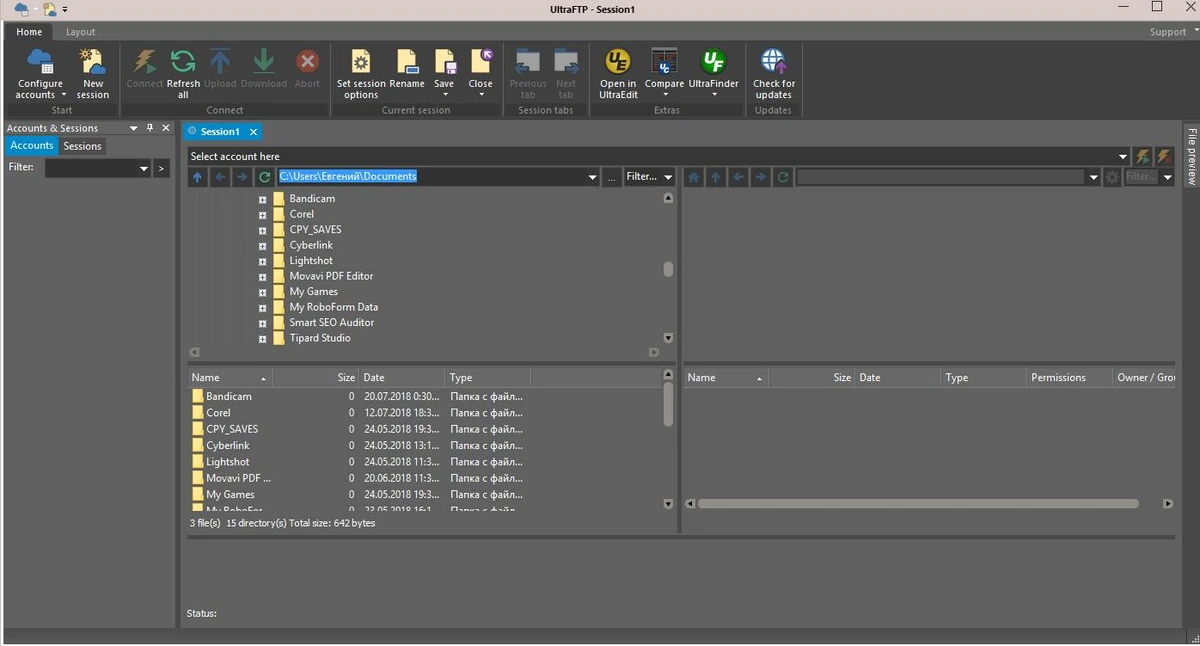Pin the Accounts & Sessions panel
The height and width of the screenshot is (646, 1200).
click(x=150, y=128)
